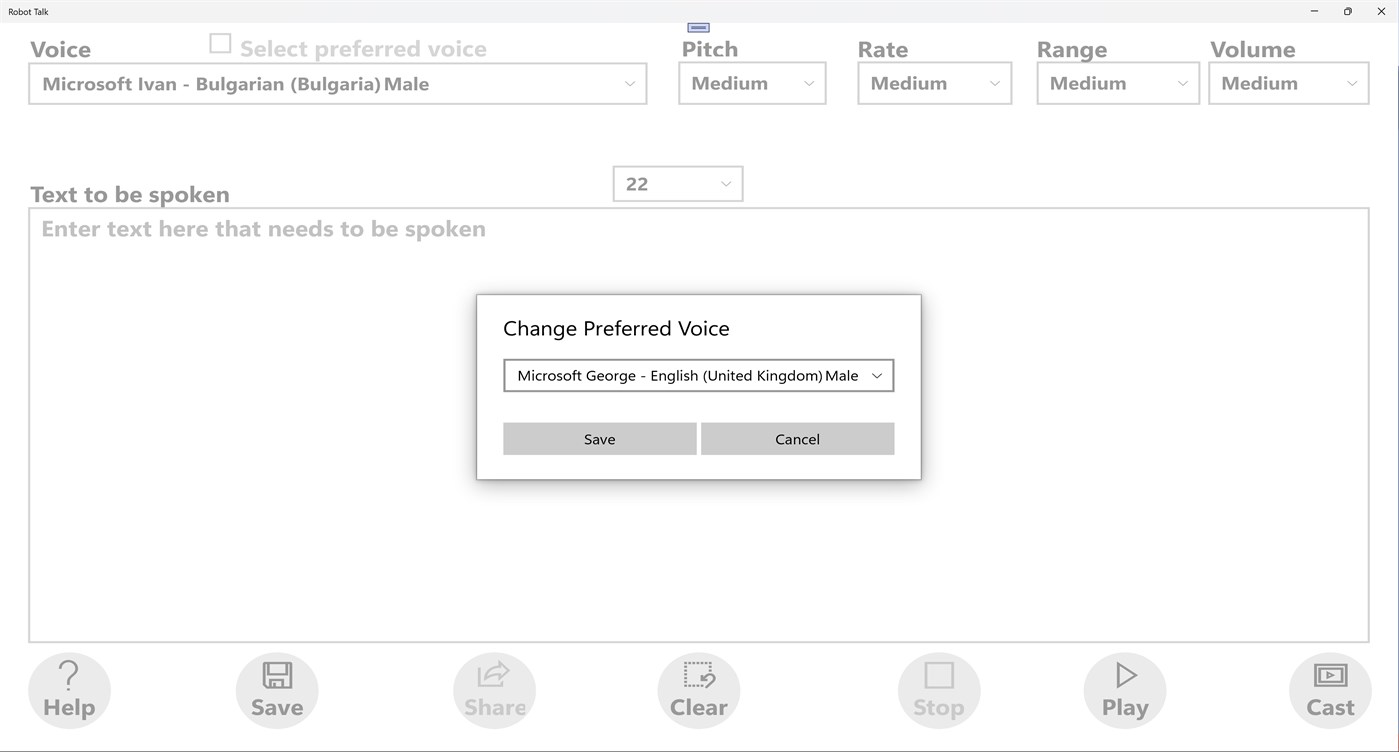Click the small expander above Pitch

pos(697,26)
